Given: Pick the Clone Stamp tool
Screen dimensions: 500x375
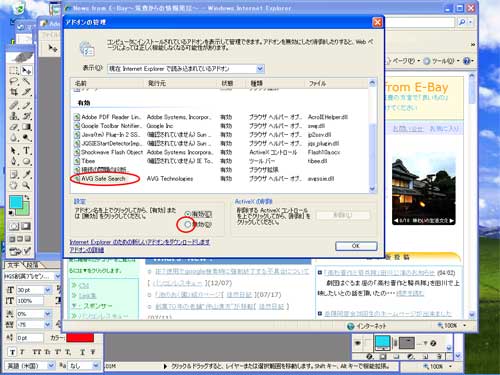Looking at the screenshot, I should pyautogui.click(x=14, y=116).
